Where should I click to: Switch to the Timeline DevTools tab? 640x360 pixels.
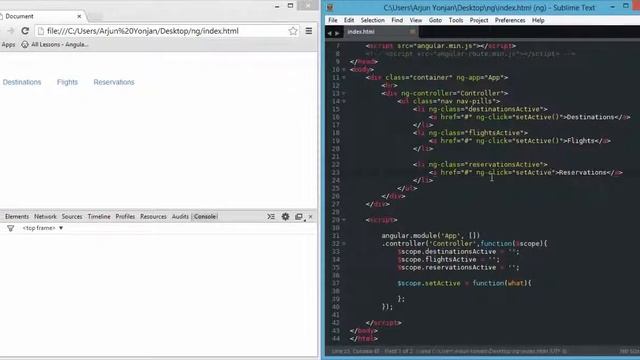(99, 217)
